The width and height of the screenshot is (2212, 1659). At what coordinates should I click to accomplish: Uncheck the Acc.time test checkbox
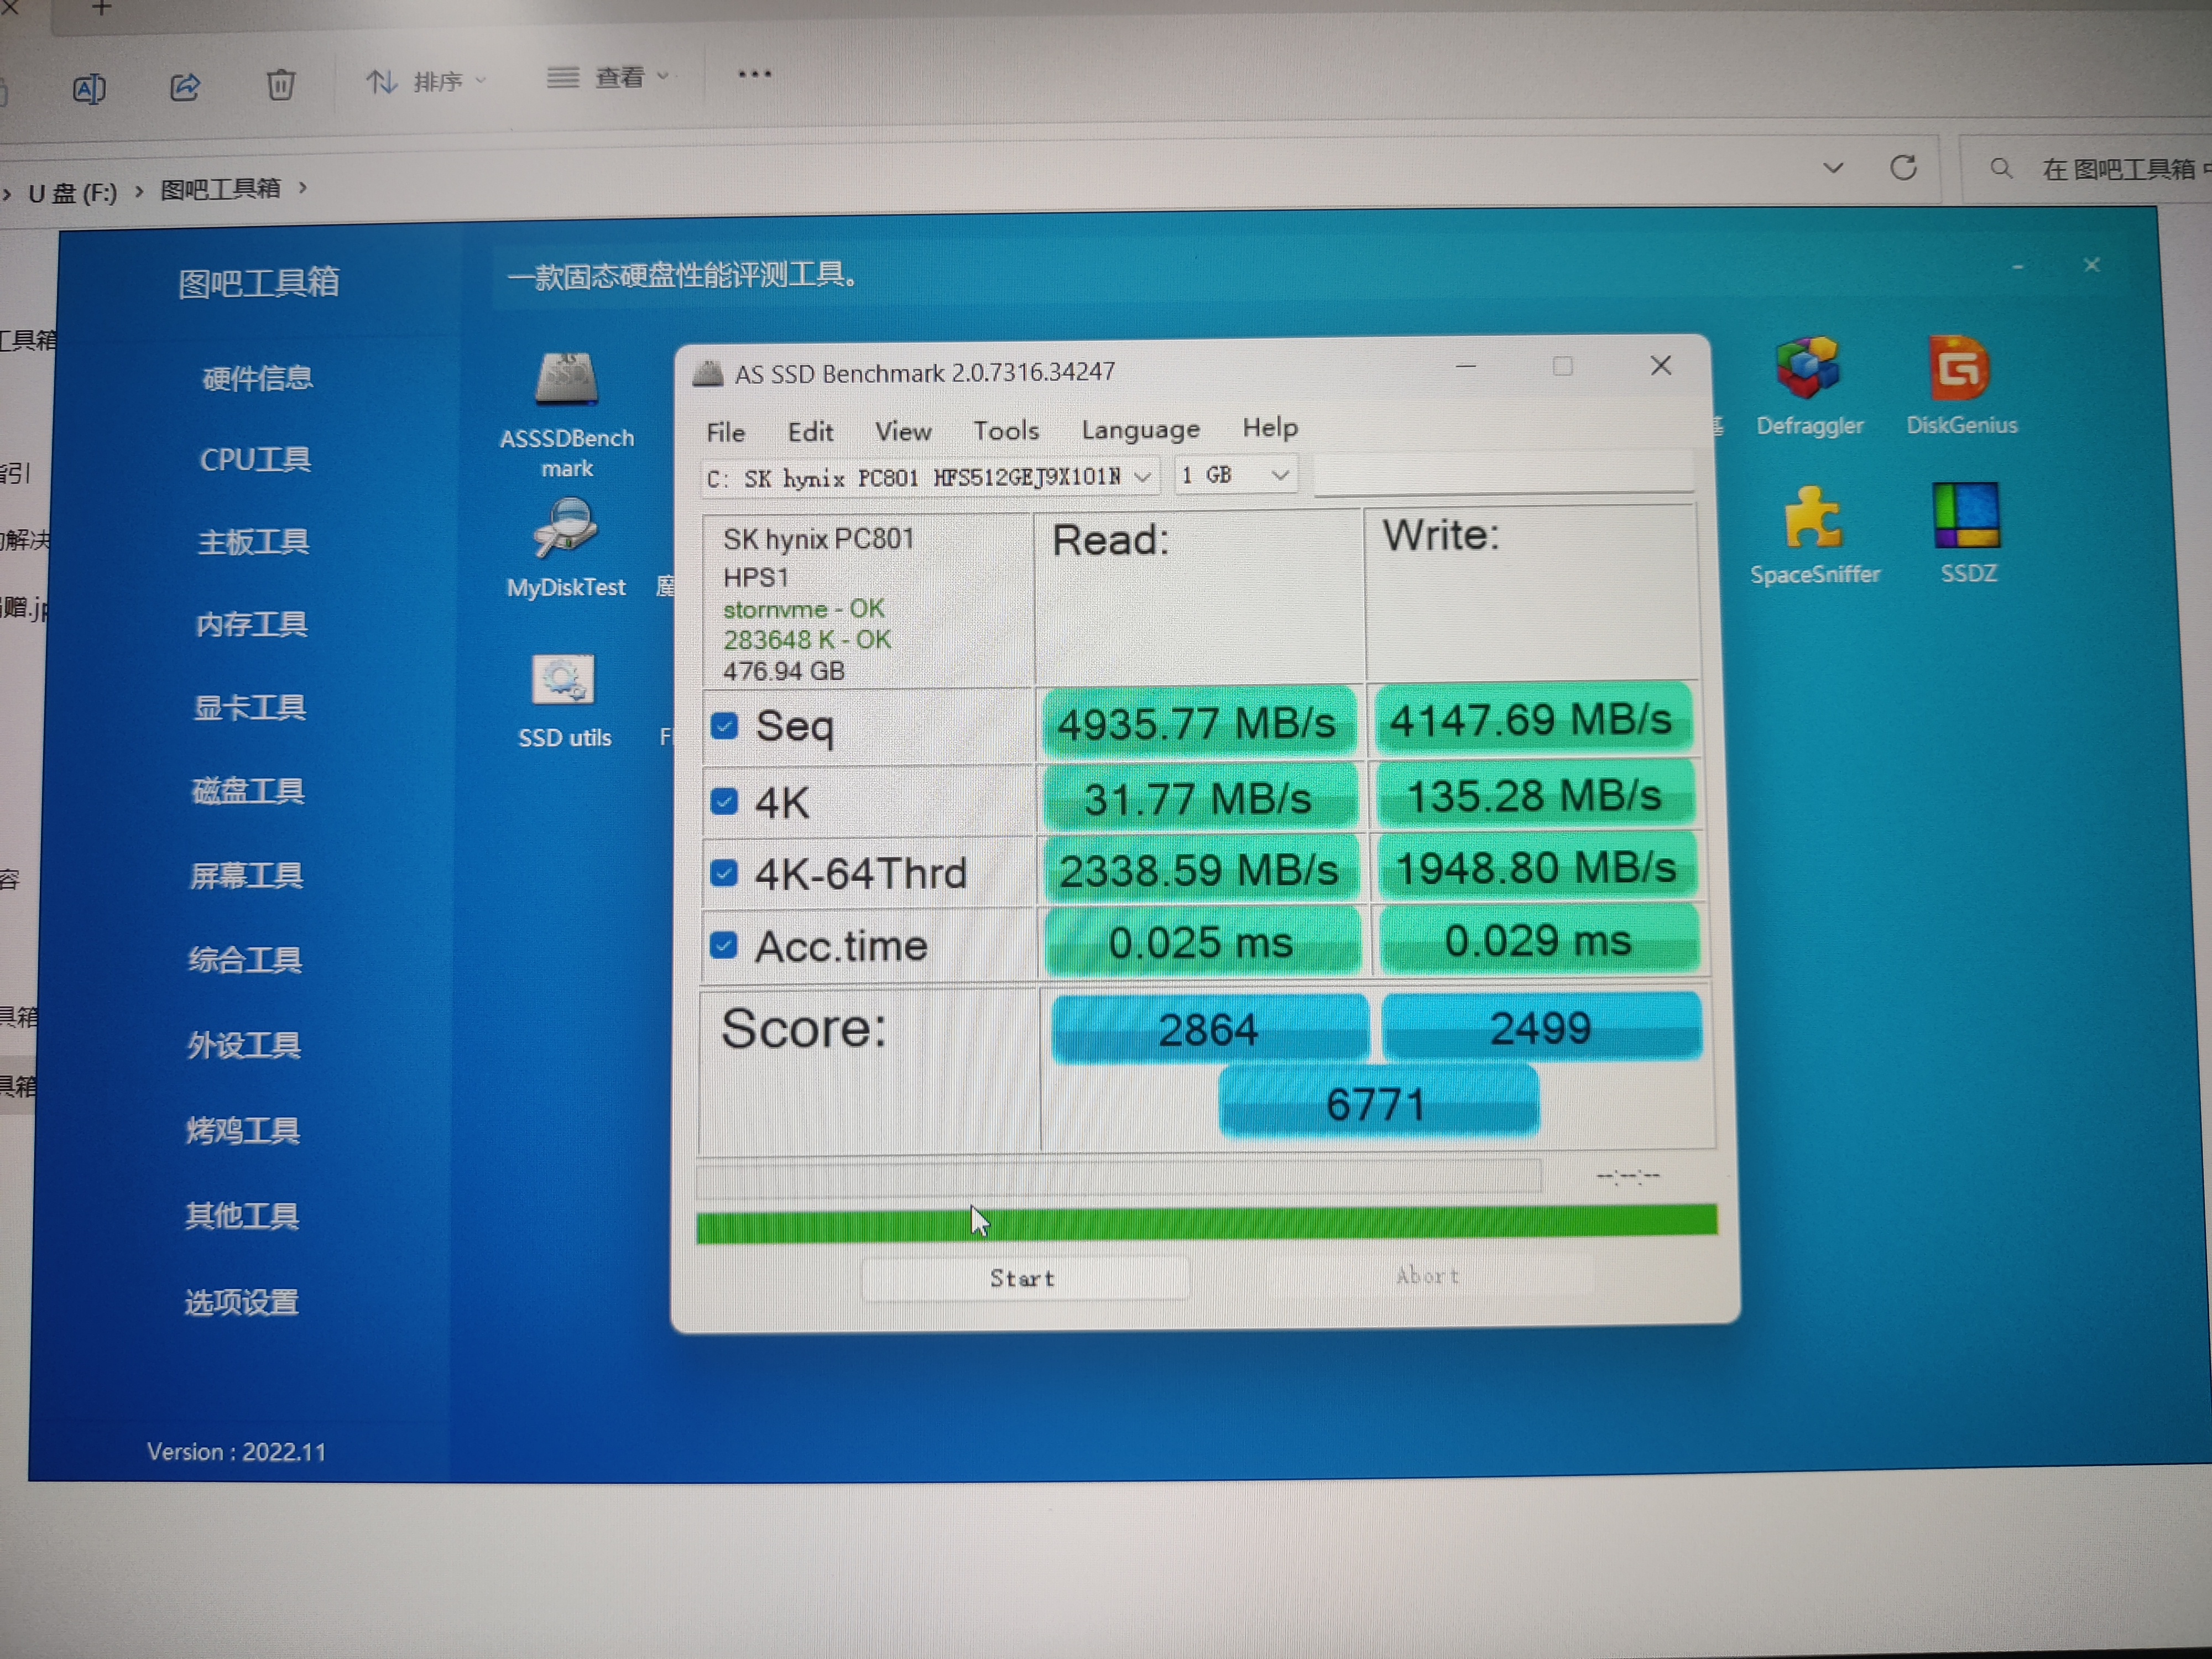tap(723, 945)
